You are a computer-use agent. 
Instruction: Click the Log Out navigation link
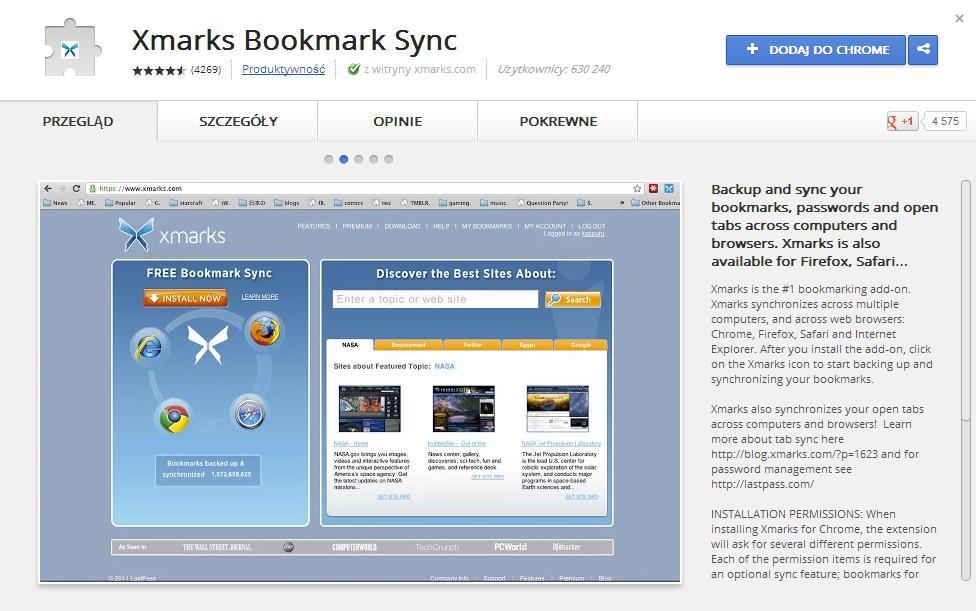[x=591, y=226]
